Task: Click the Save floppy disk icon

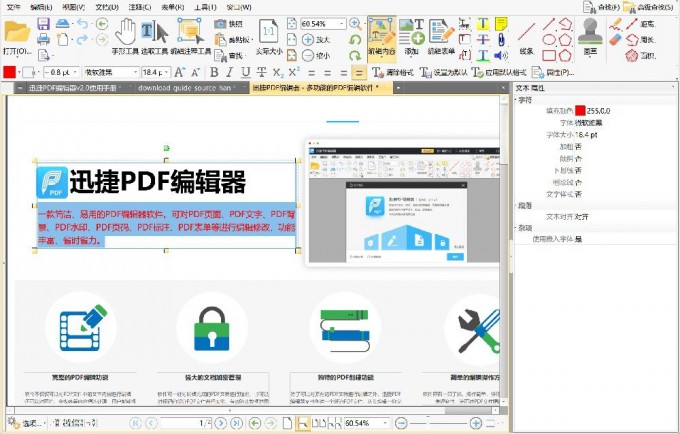Action: tap(43, 23)
